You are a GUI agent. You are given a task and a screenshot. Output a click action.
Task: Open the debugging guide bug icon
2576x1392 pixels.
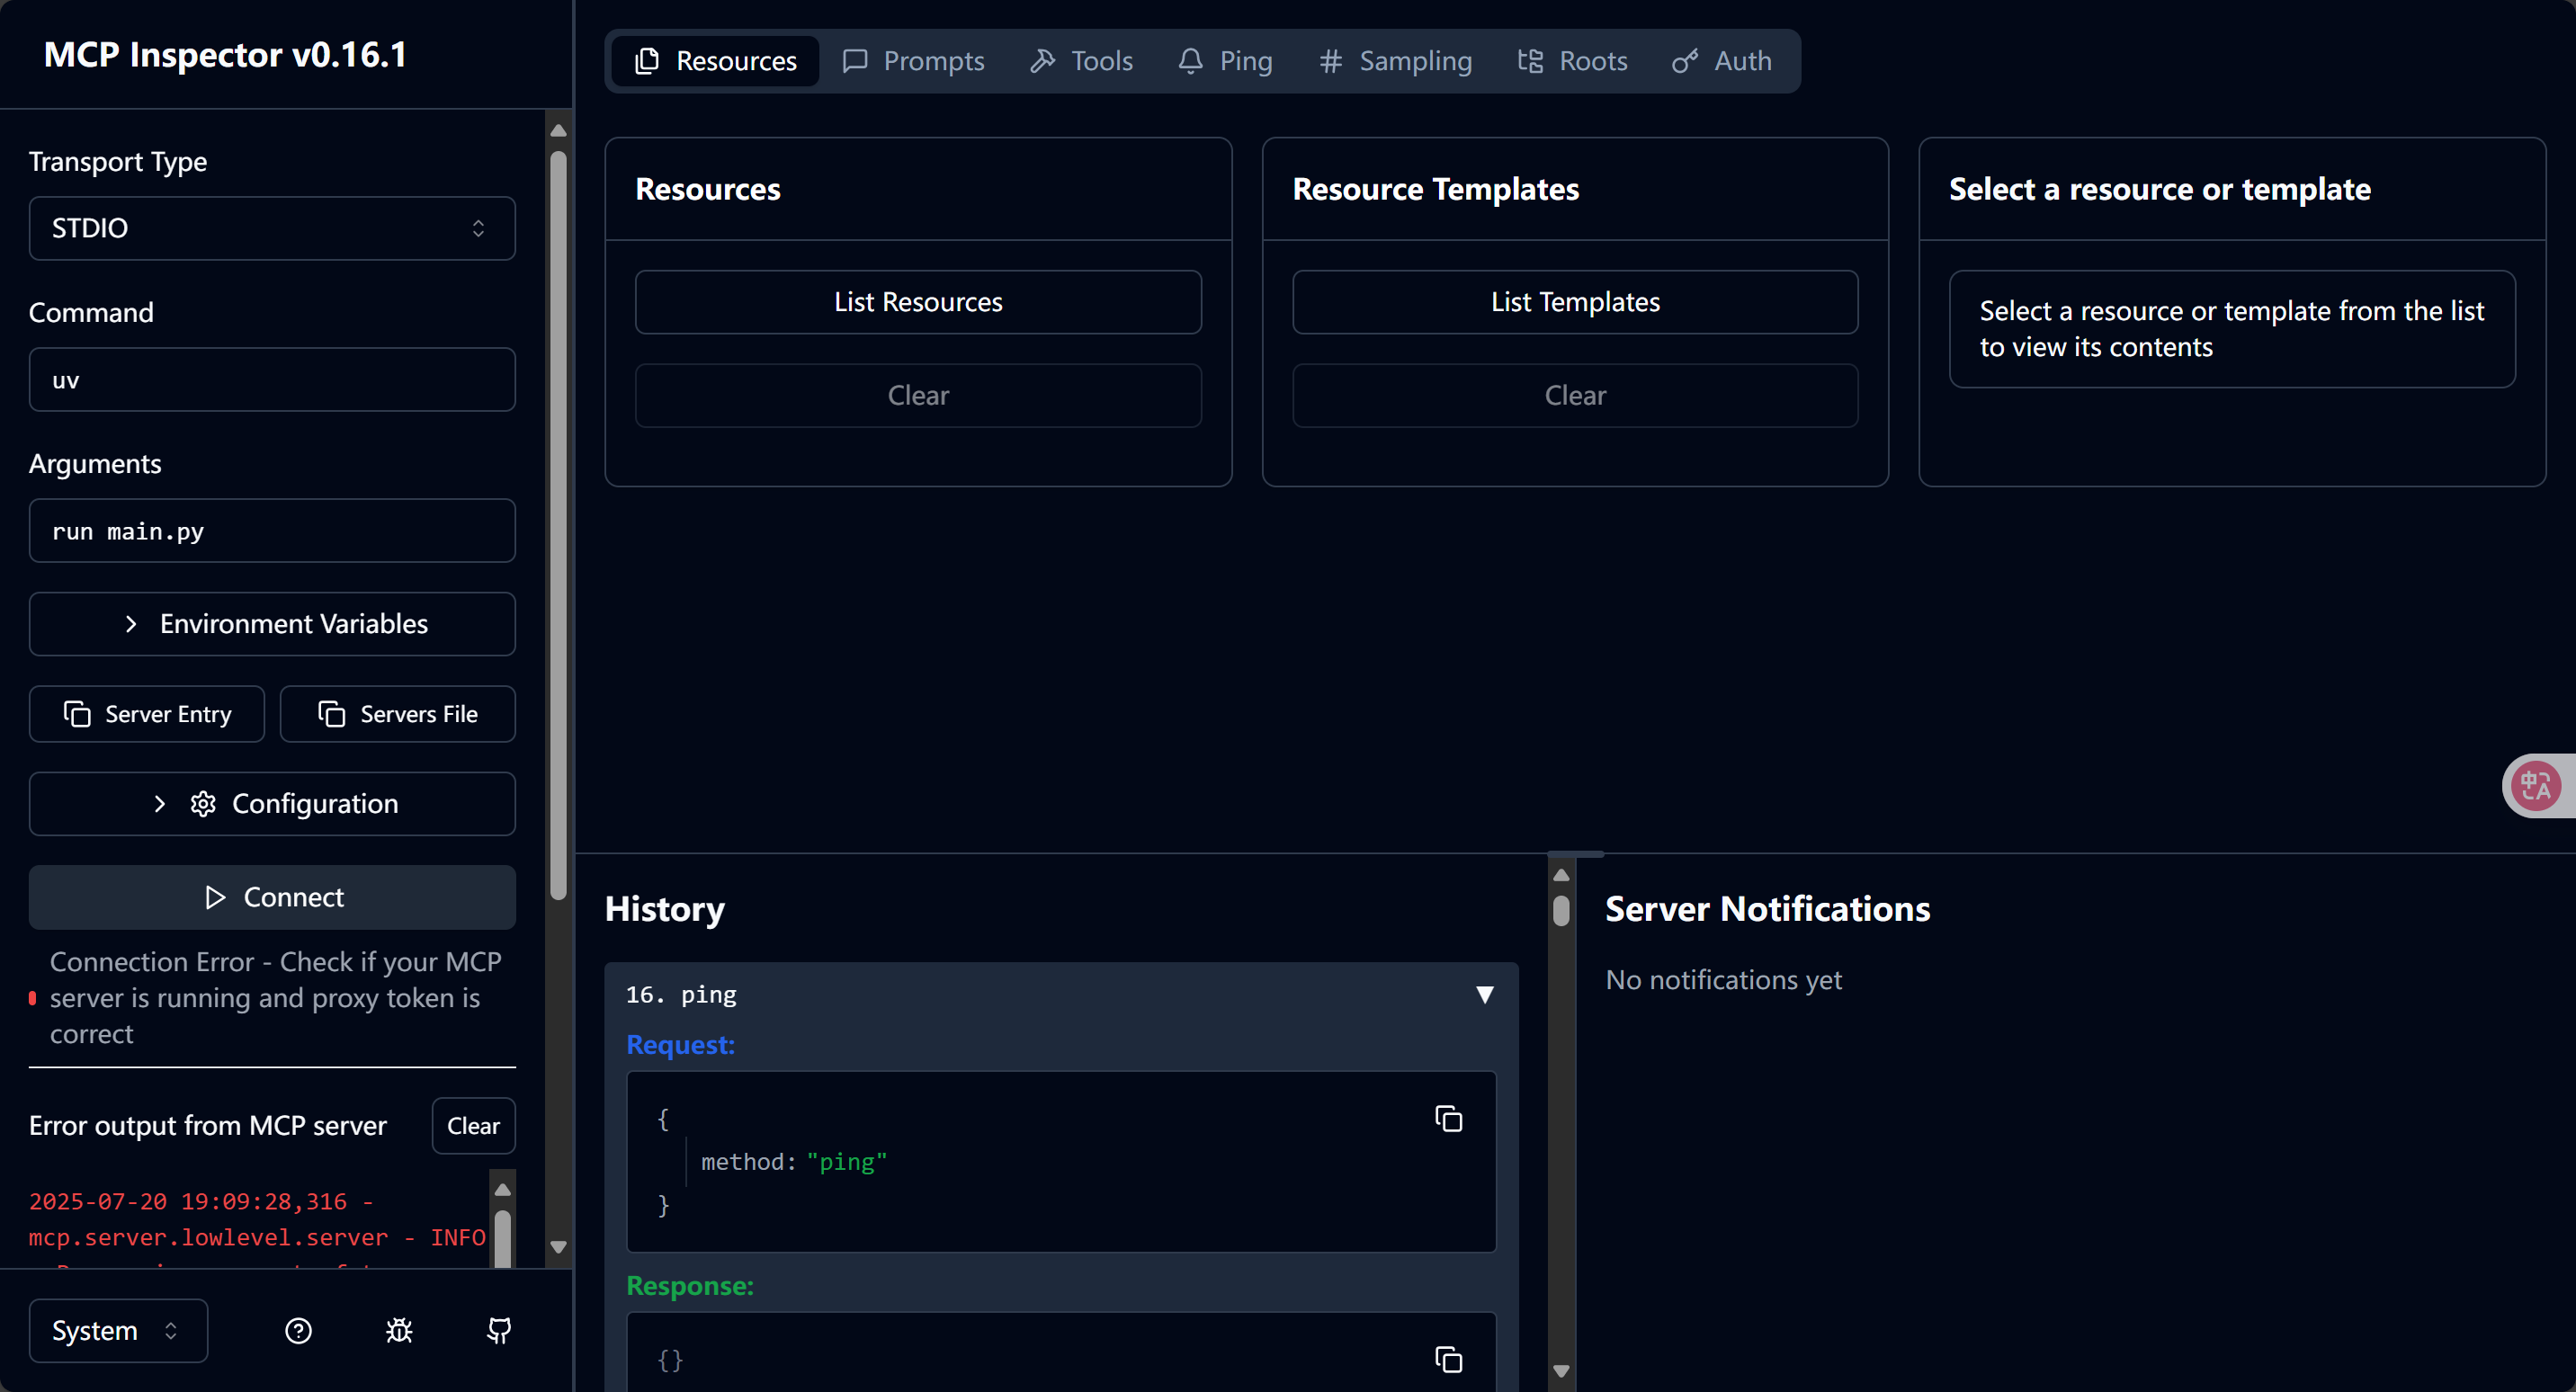[399, 1330]
